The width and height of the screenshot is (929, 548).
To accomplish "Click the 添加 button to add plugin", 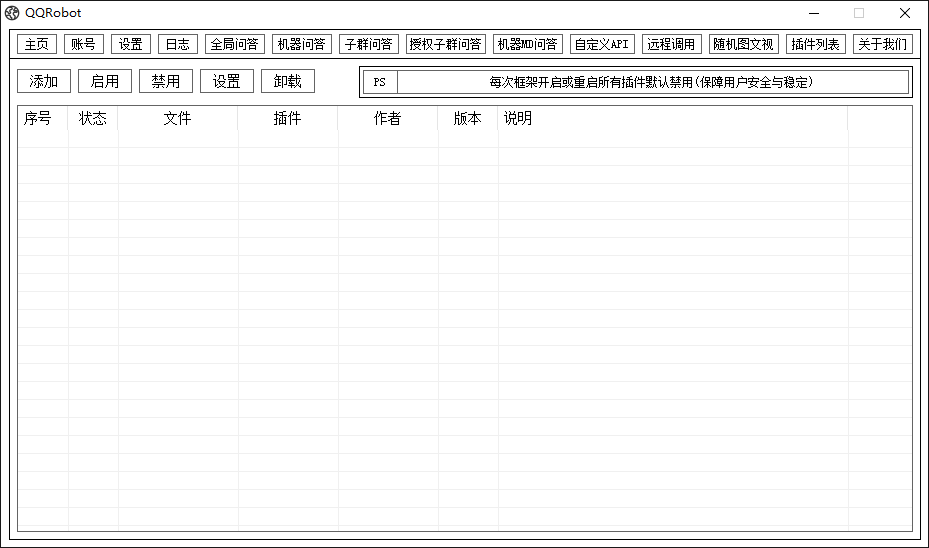I will click(x=44, y=82).
